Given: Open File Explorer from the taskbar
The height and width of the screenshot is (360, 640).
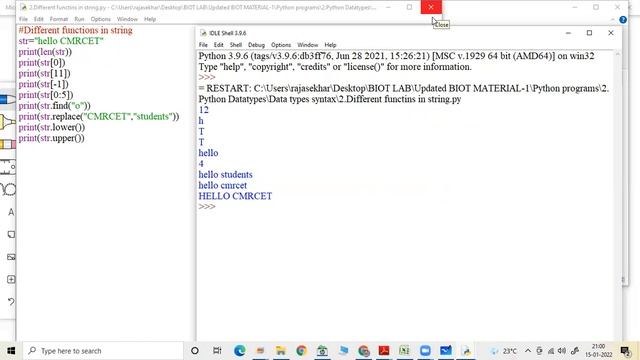Looking at the screenshot, I should coord(281,351).
